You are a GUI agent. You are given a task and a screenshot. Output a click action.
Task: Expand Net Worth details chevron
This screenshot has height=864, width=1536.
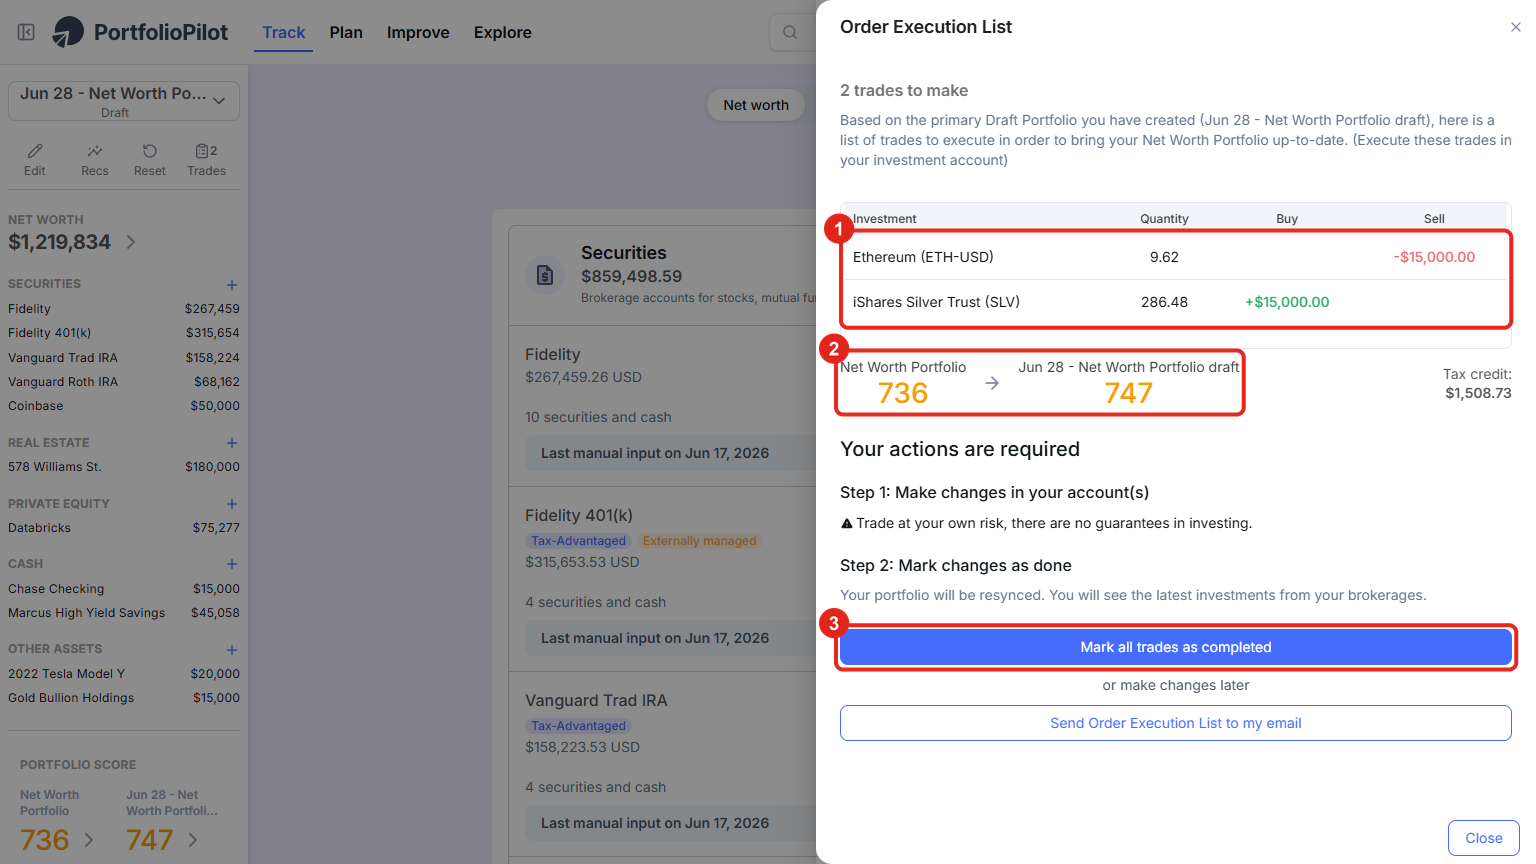(131, 242)
